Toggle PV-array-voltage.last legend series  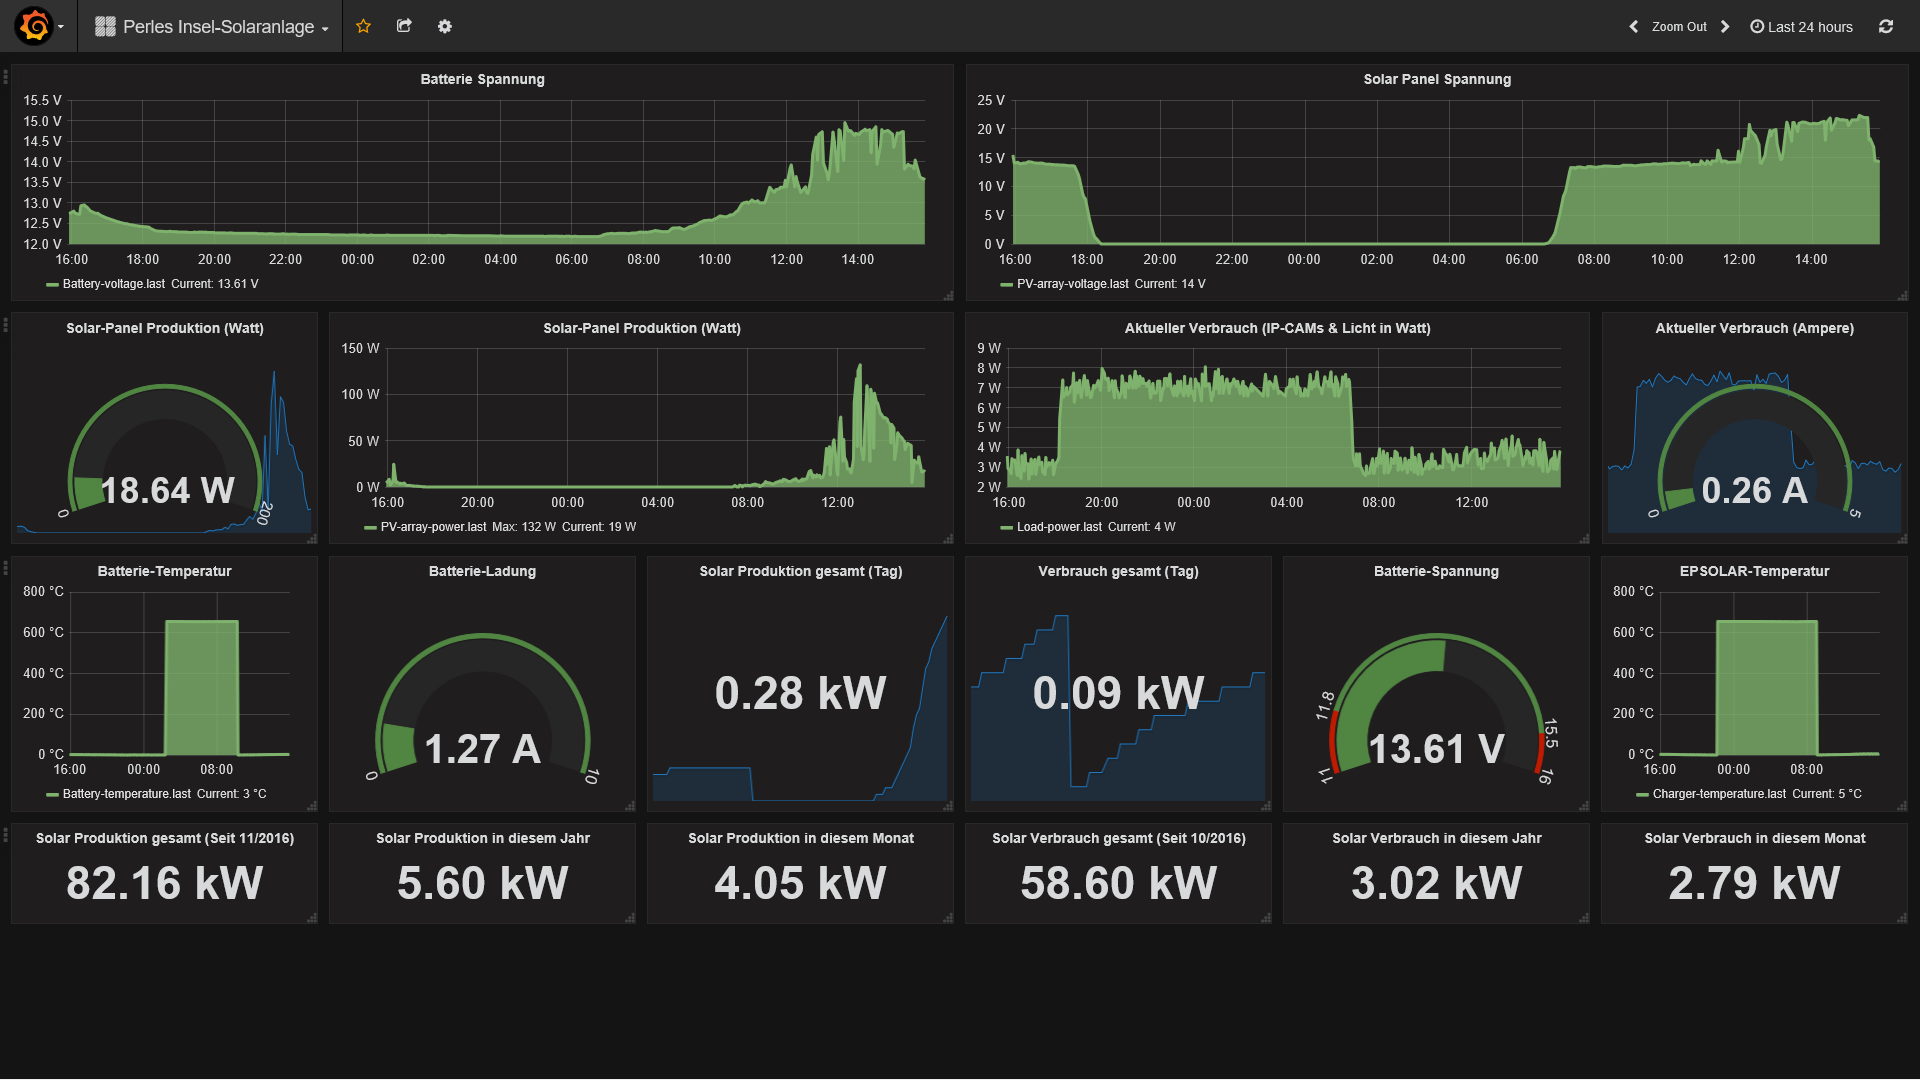[x=1072, y=284]
